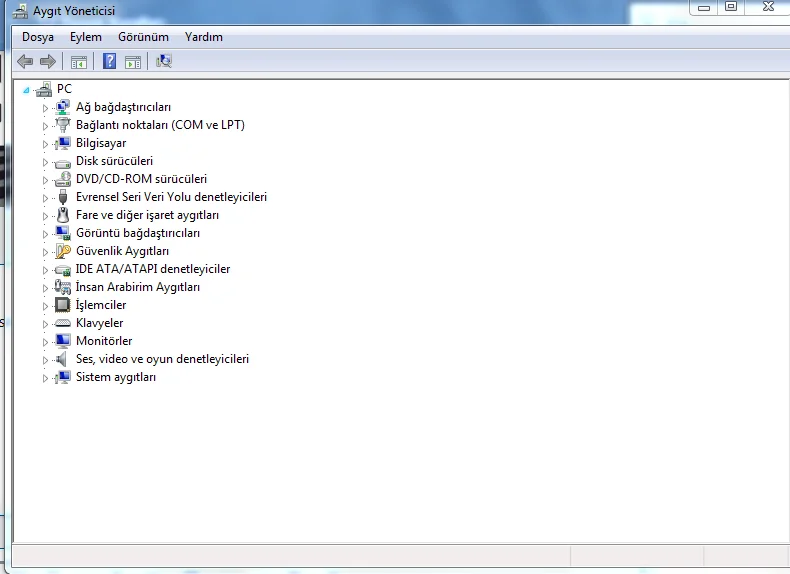Open the Eylem menu
Screen dimensions: 790x574
[86, 37]
